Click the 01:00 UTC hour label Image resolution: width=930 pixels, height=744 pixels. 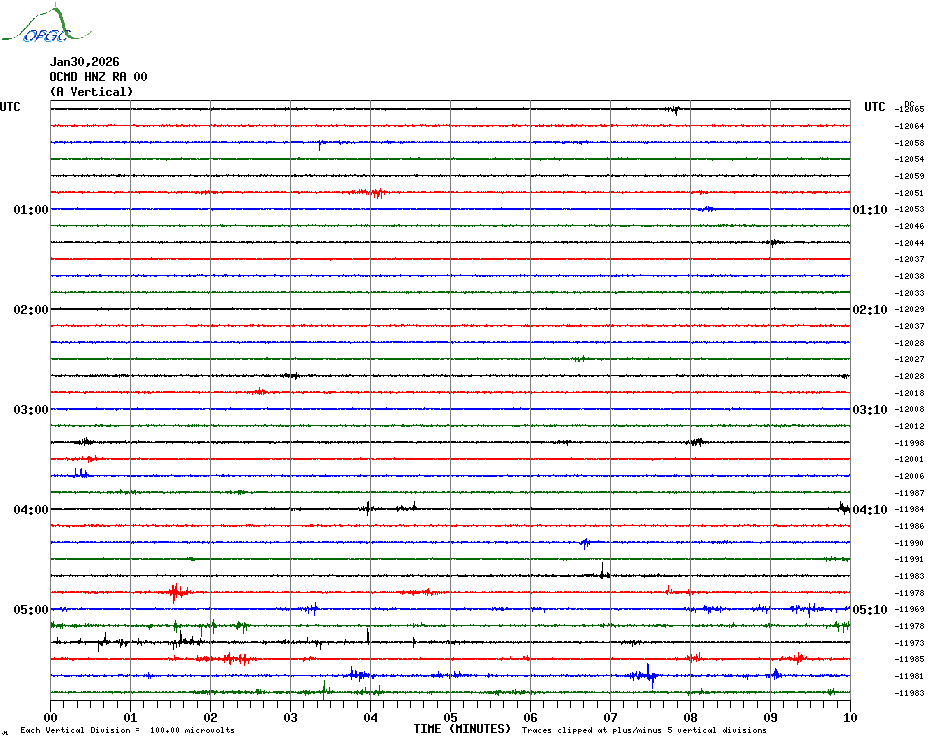pyautogui.click(x=30, y=210)
